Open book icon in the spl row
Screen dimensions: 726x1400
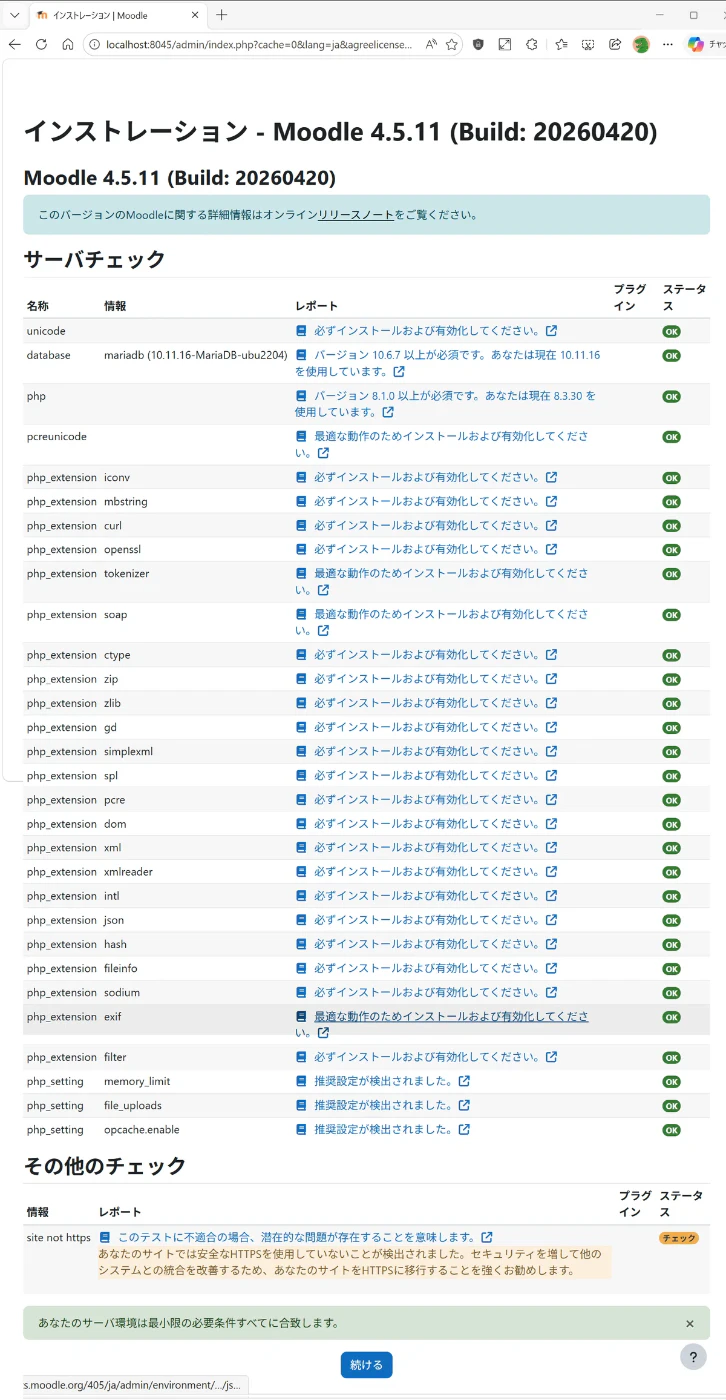tap(301, 776)
